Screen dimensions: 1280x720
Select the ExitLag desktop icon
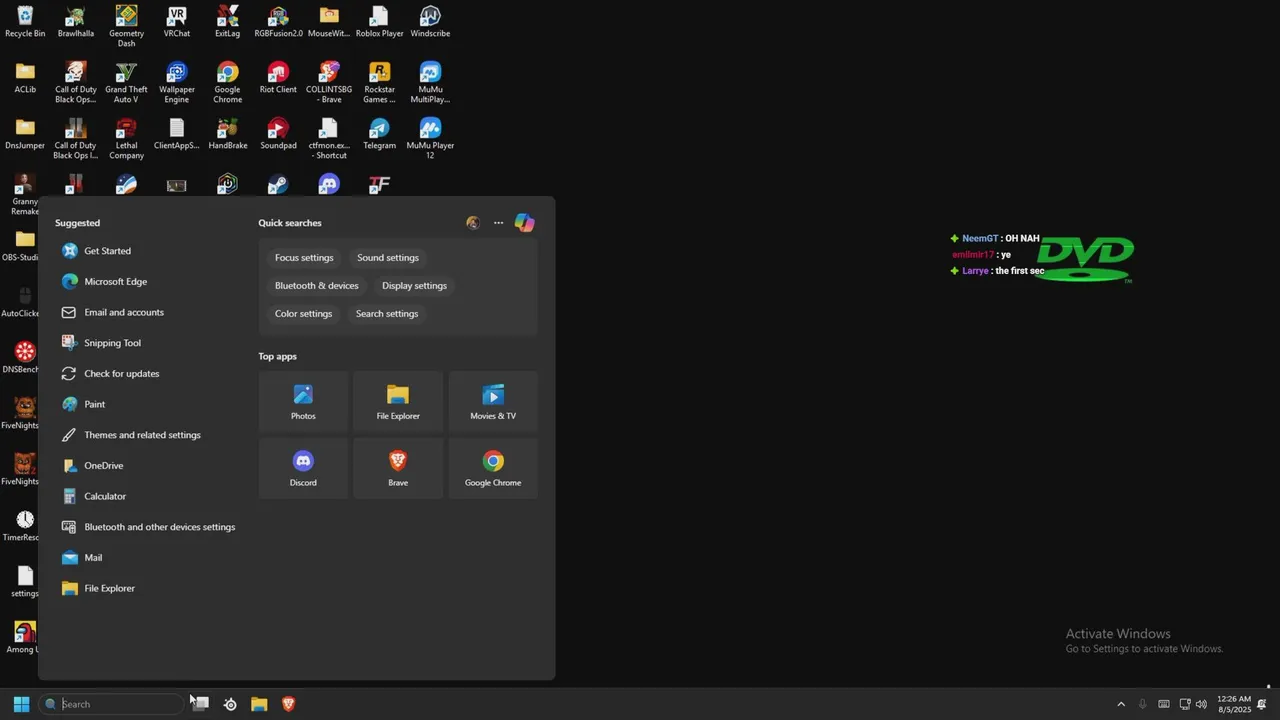click(x=227, y=22)
